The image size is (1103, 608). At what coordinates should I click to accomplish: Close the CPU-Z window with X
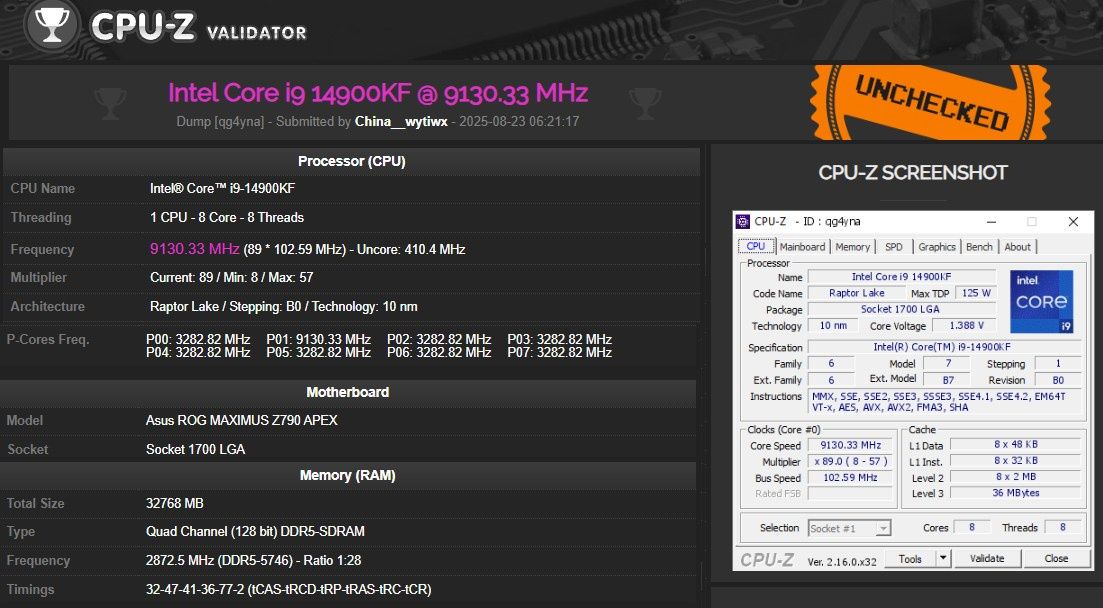(x=1073, y=222)
